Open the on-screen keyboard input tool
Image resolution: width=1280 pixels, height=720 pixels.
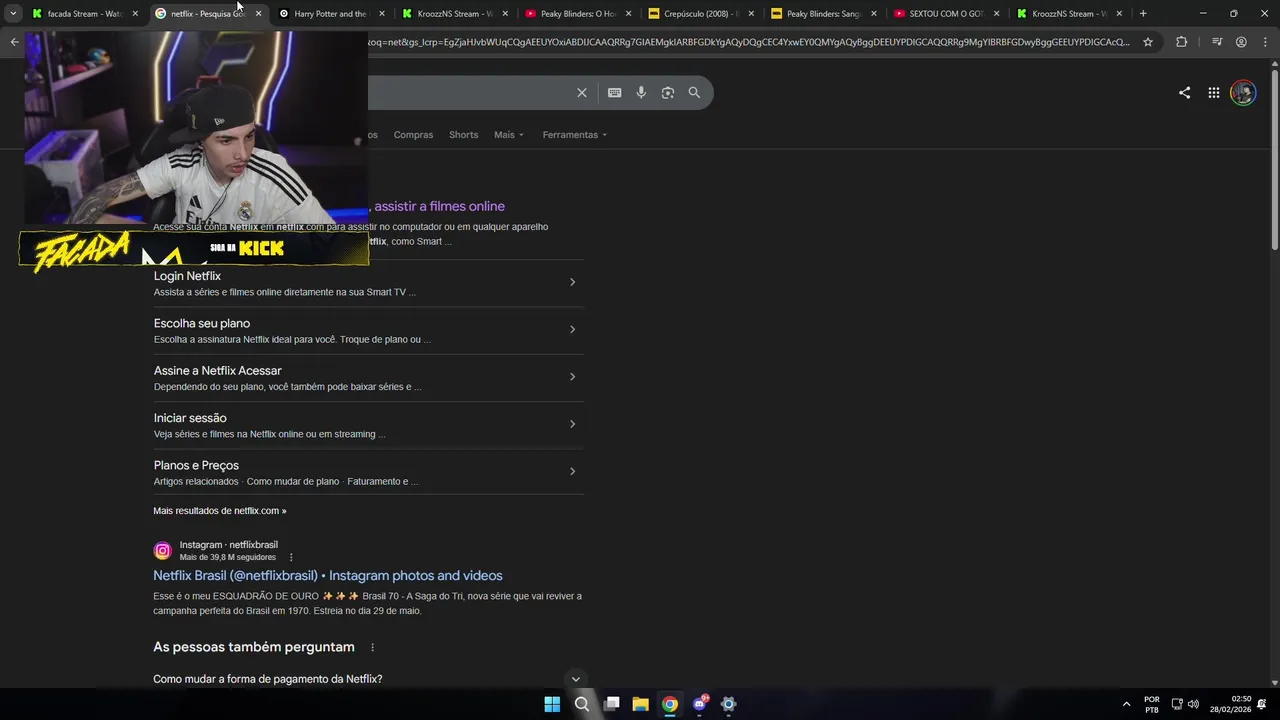tap(614, 93)
